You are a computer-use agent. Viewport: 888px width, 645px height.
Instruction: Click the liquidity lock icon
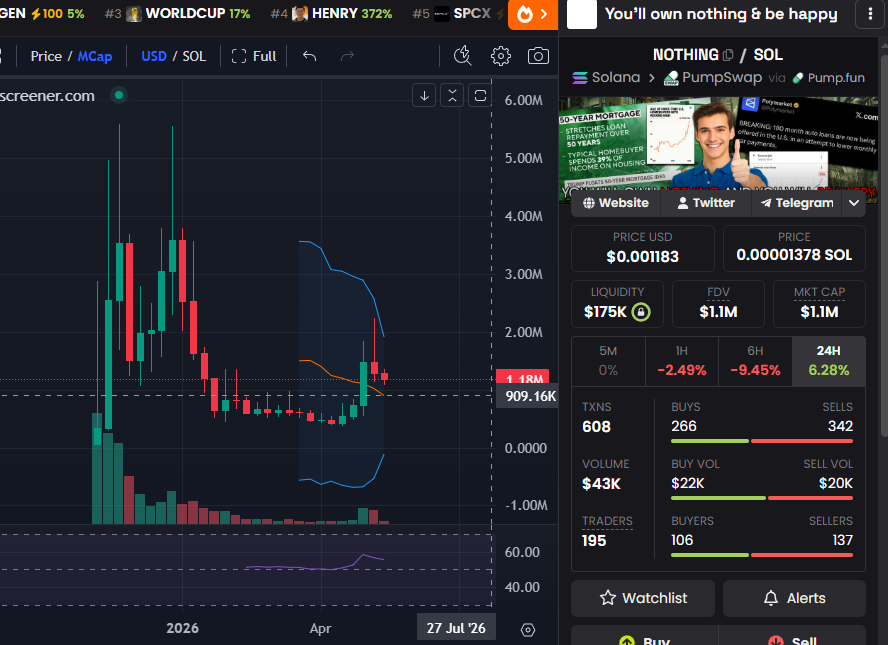pyautogui.click(x=641, y=312)
